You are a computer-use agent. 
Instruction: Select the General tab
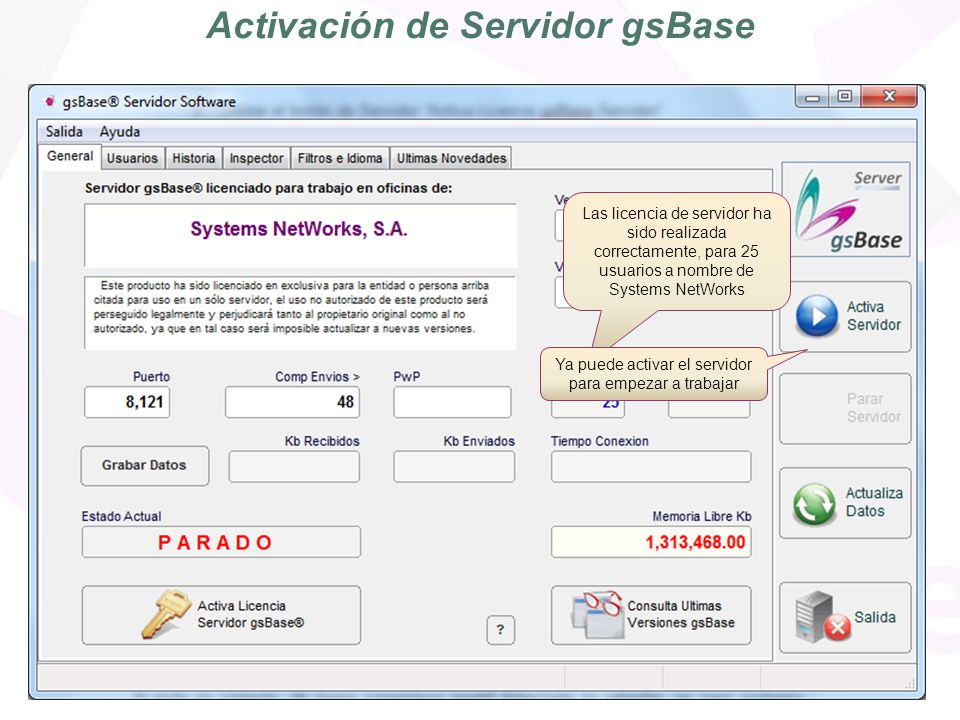(x=70, y=156)
